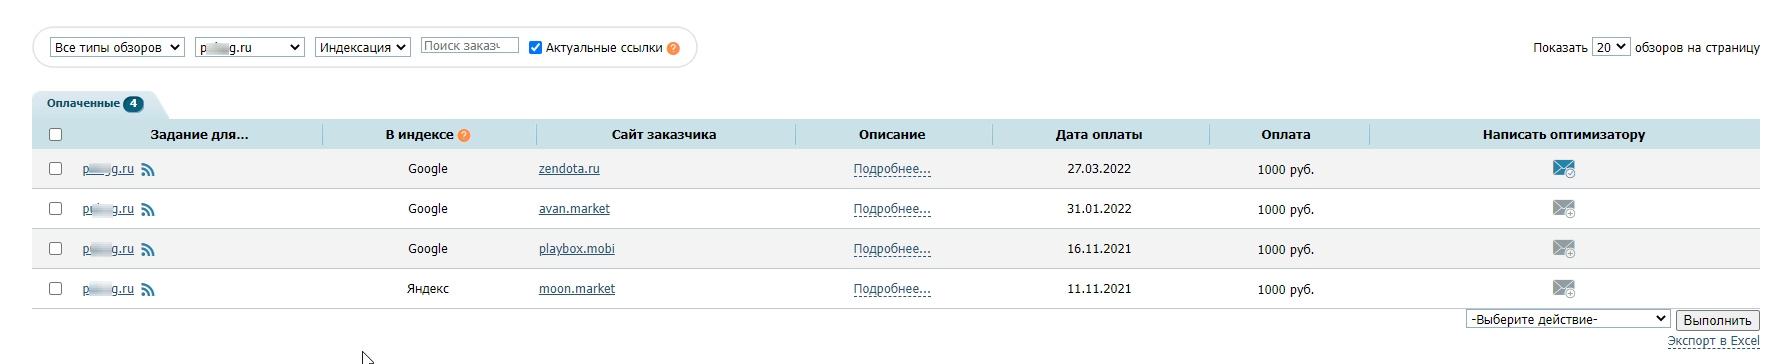Open the Выберите действие dropdown
Image resolution: width=1791 pixels, height=364 pixels.
1568,319
